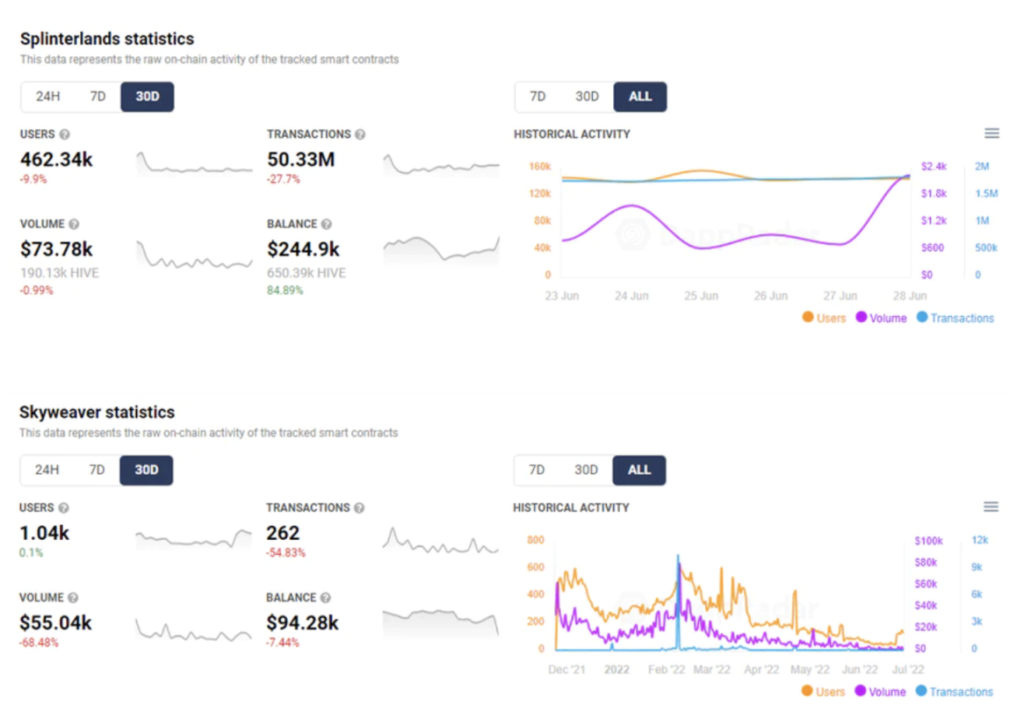
Task: Click Skyweaver VOLUME help icon
Action: point(73,598)
